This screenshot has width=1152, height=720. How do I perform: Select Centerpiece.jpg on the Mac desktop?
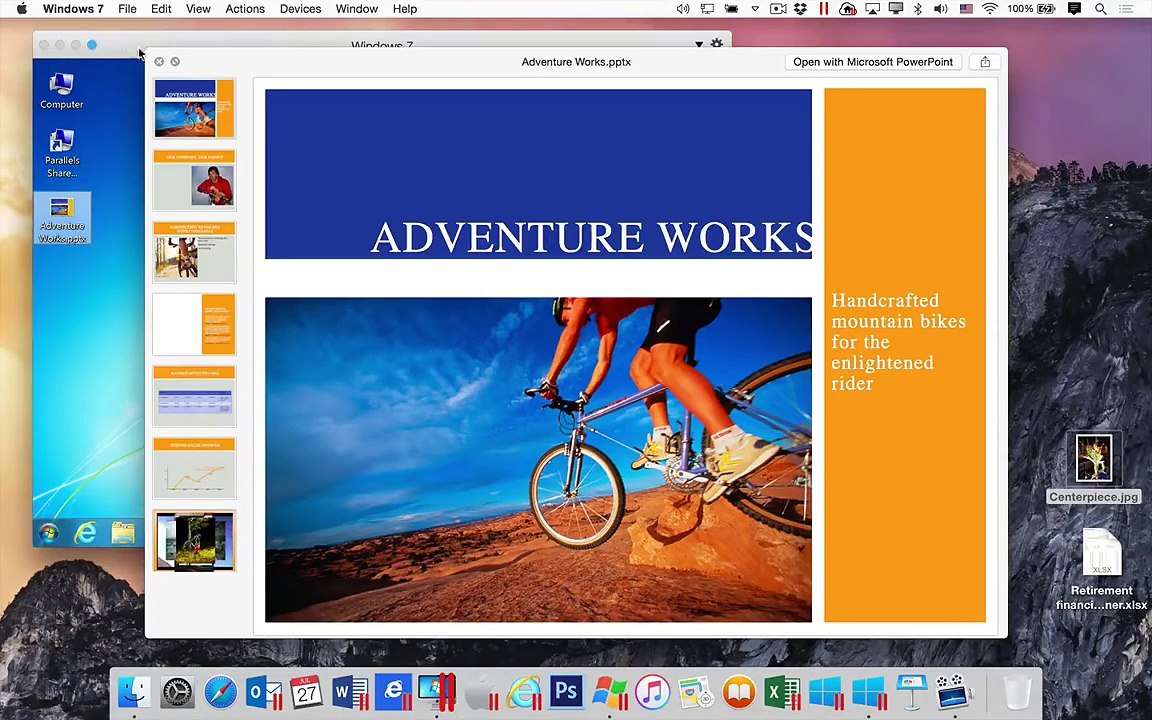point(1094,467)
